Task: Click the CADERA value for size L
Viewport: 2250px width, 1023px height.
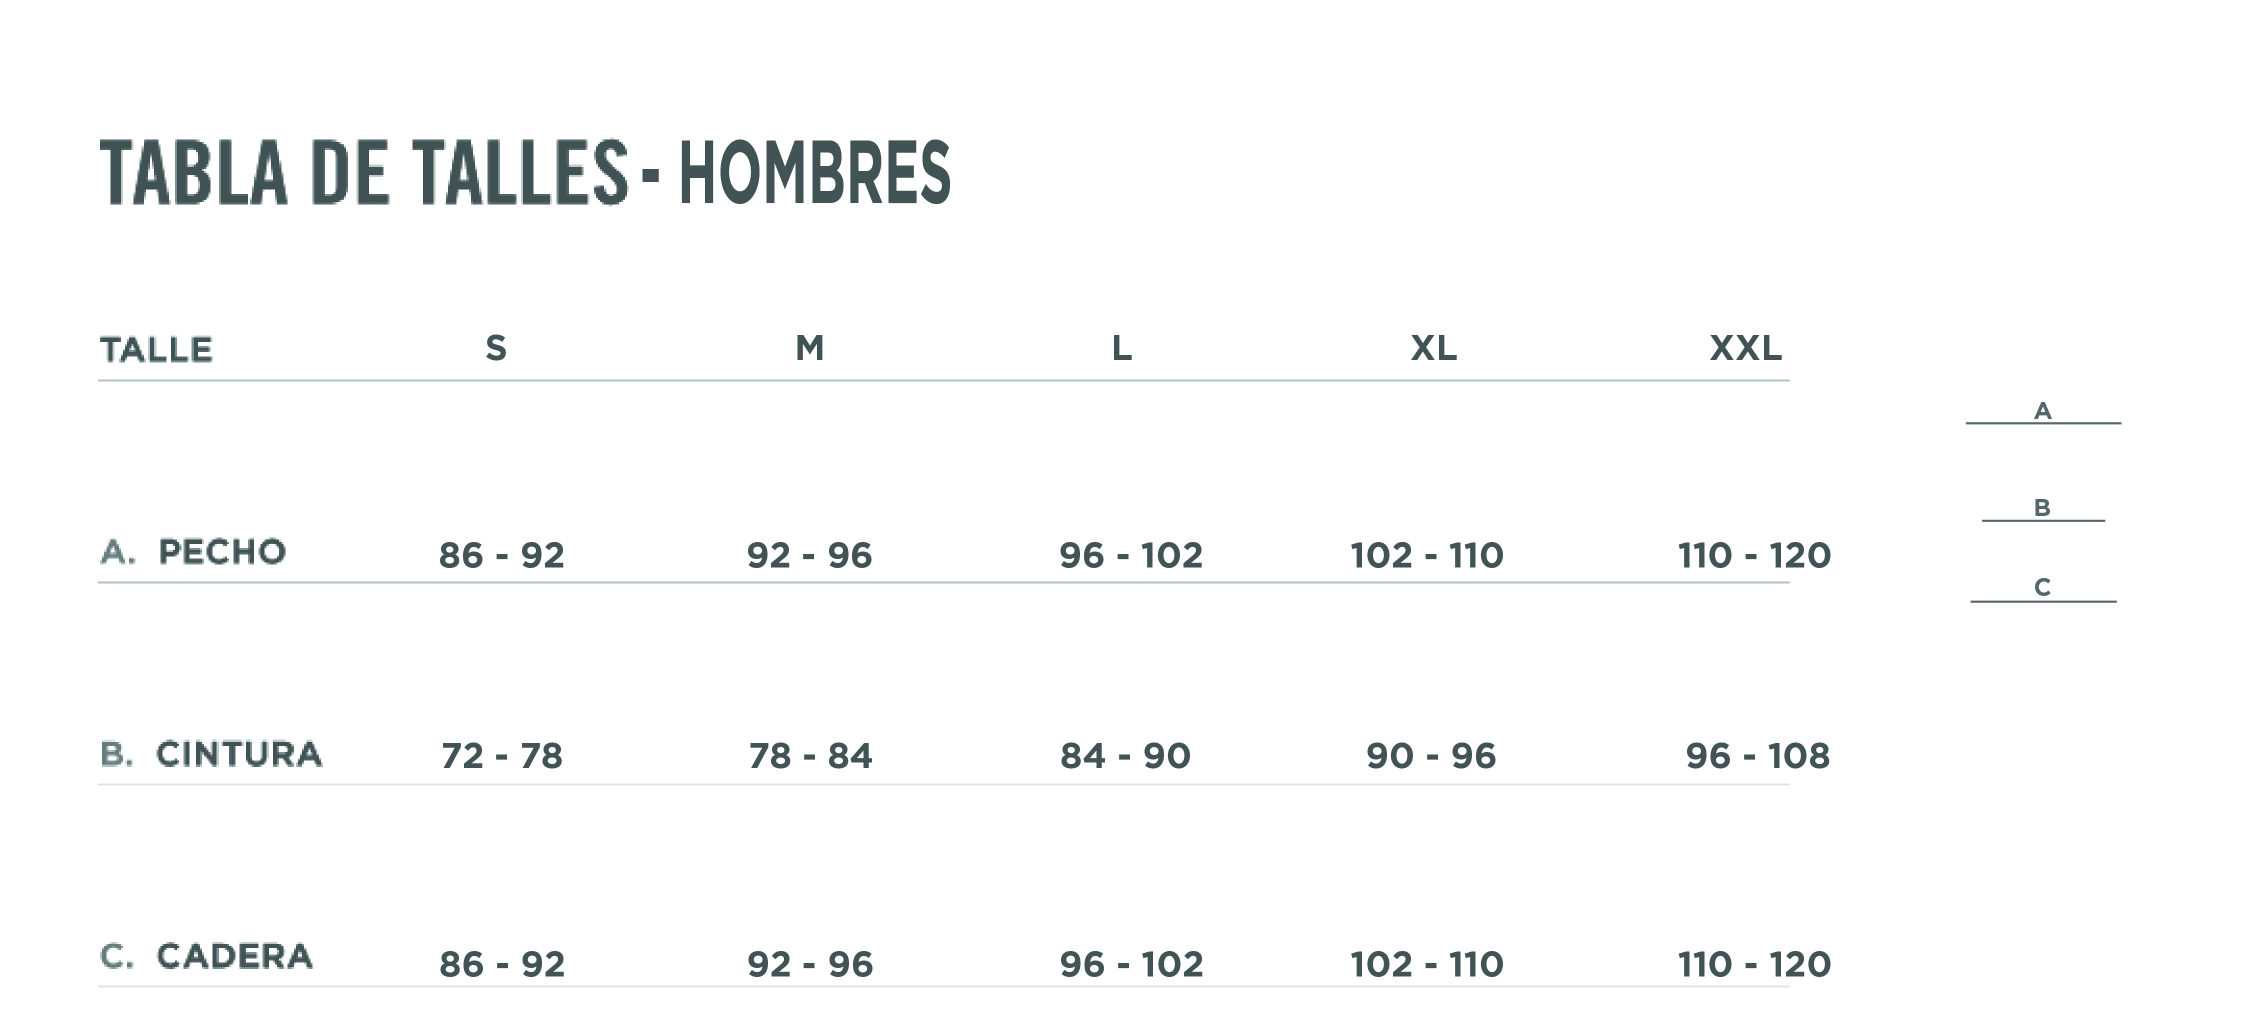Action: tap(1131, 964)
